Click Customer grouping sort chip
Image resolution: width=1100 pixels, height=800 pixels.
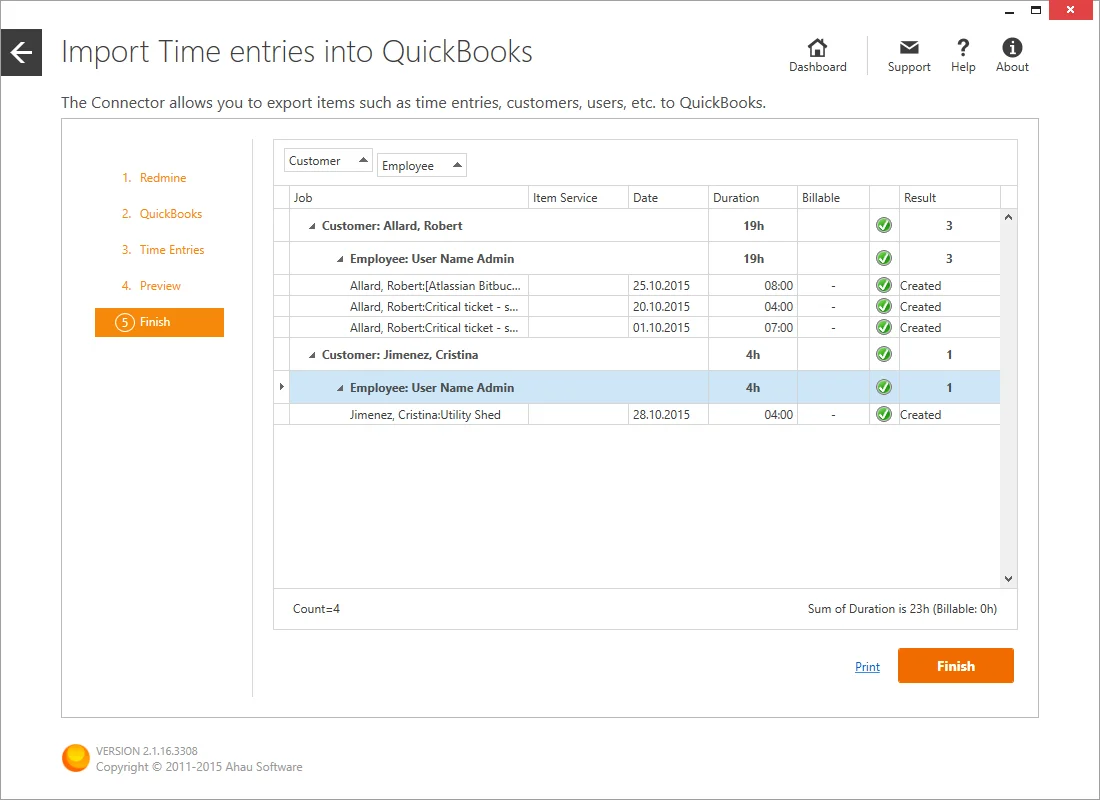(x=328, y=161)
